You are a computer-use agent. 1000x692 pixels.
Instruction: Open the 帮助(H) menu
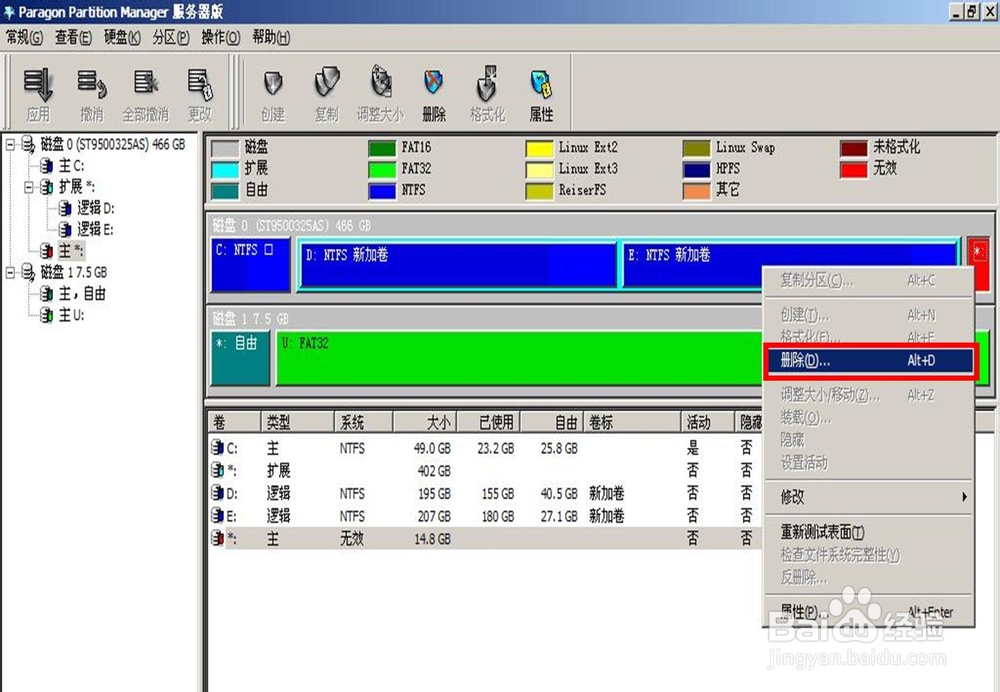[x=271, y=38]
